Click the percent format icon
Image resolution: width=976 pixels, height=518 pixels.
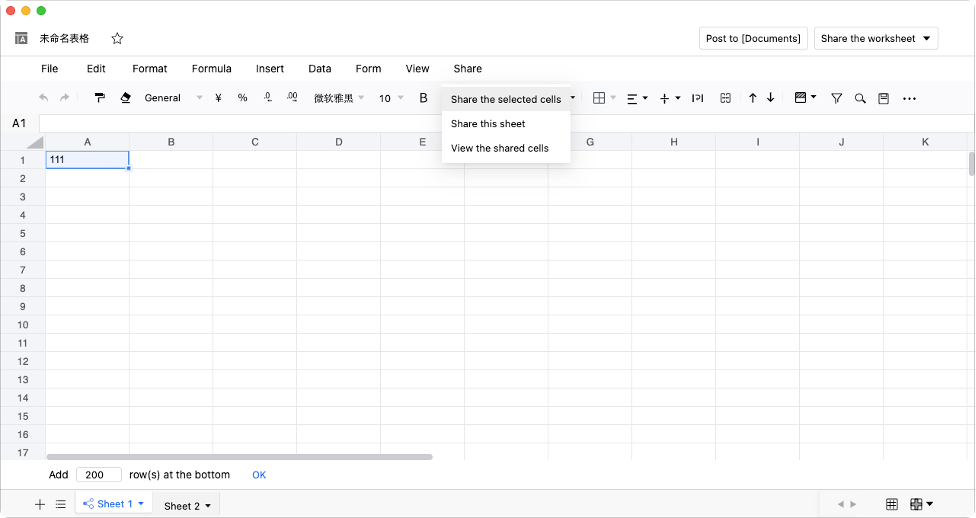(242, 98)
